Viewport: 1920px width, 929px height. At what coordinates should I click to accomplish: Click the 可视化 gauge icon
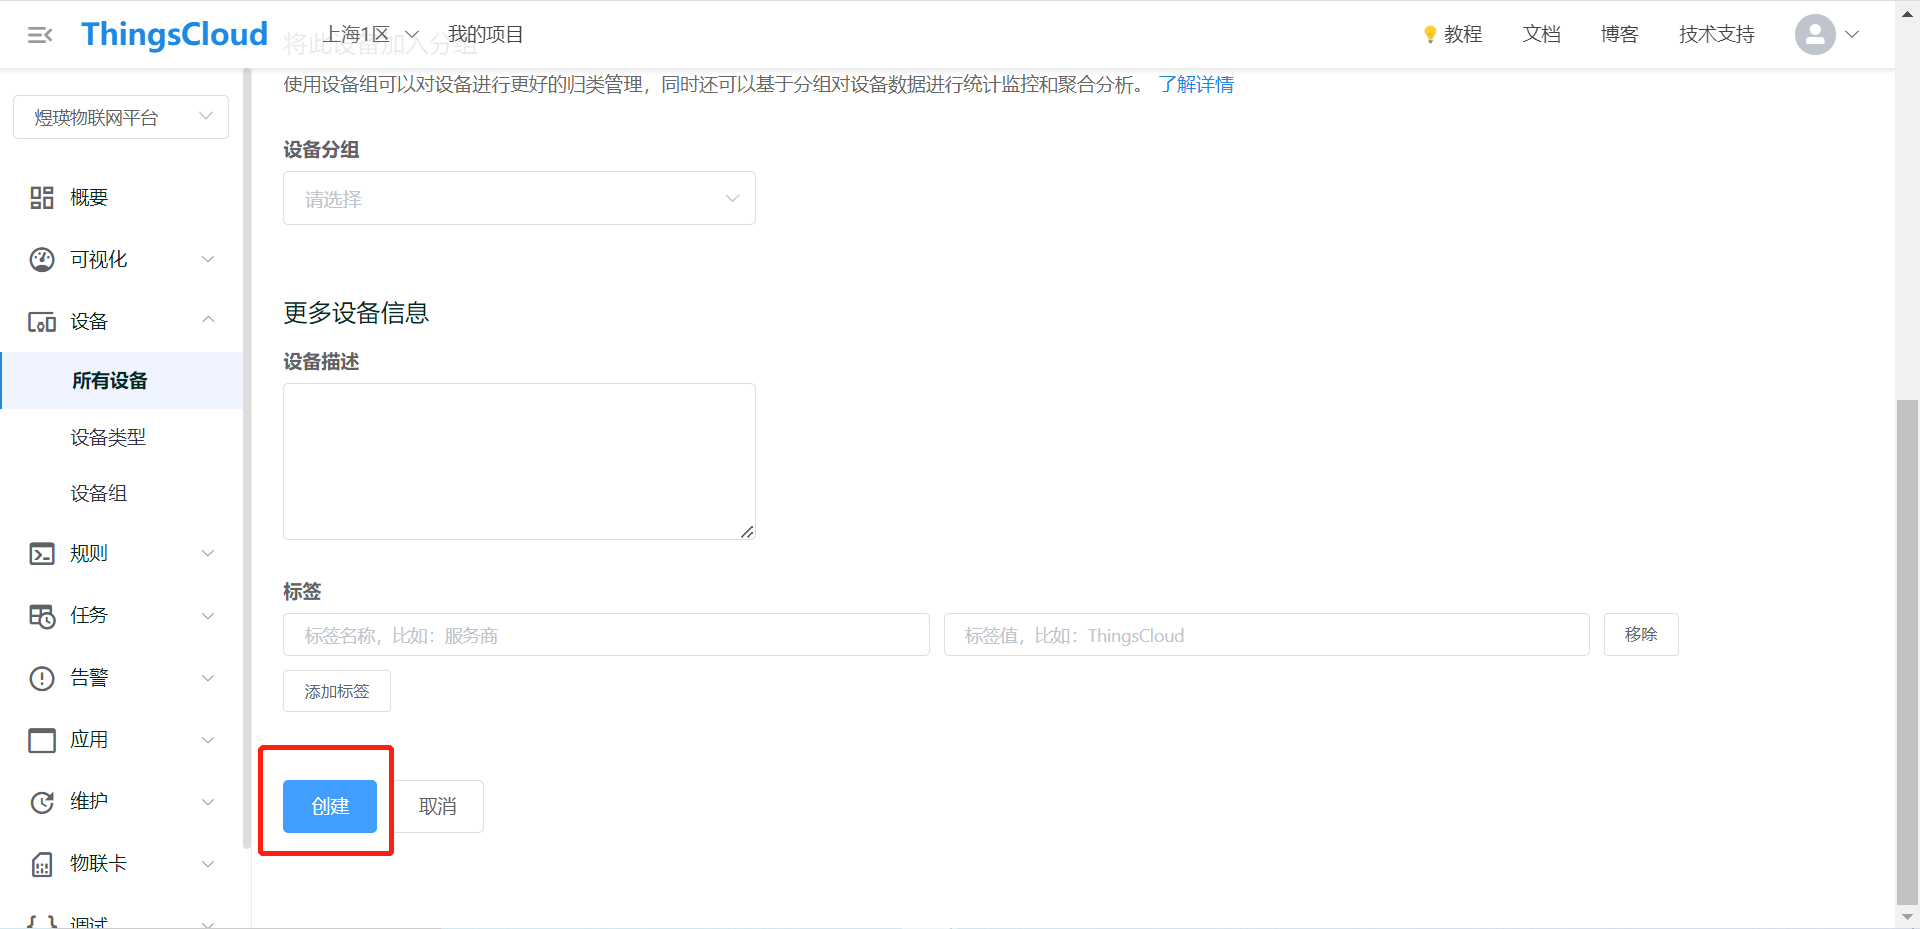(42, 260)
